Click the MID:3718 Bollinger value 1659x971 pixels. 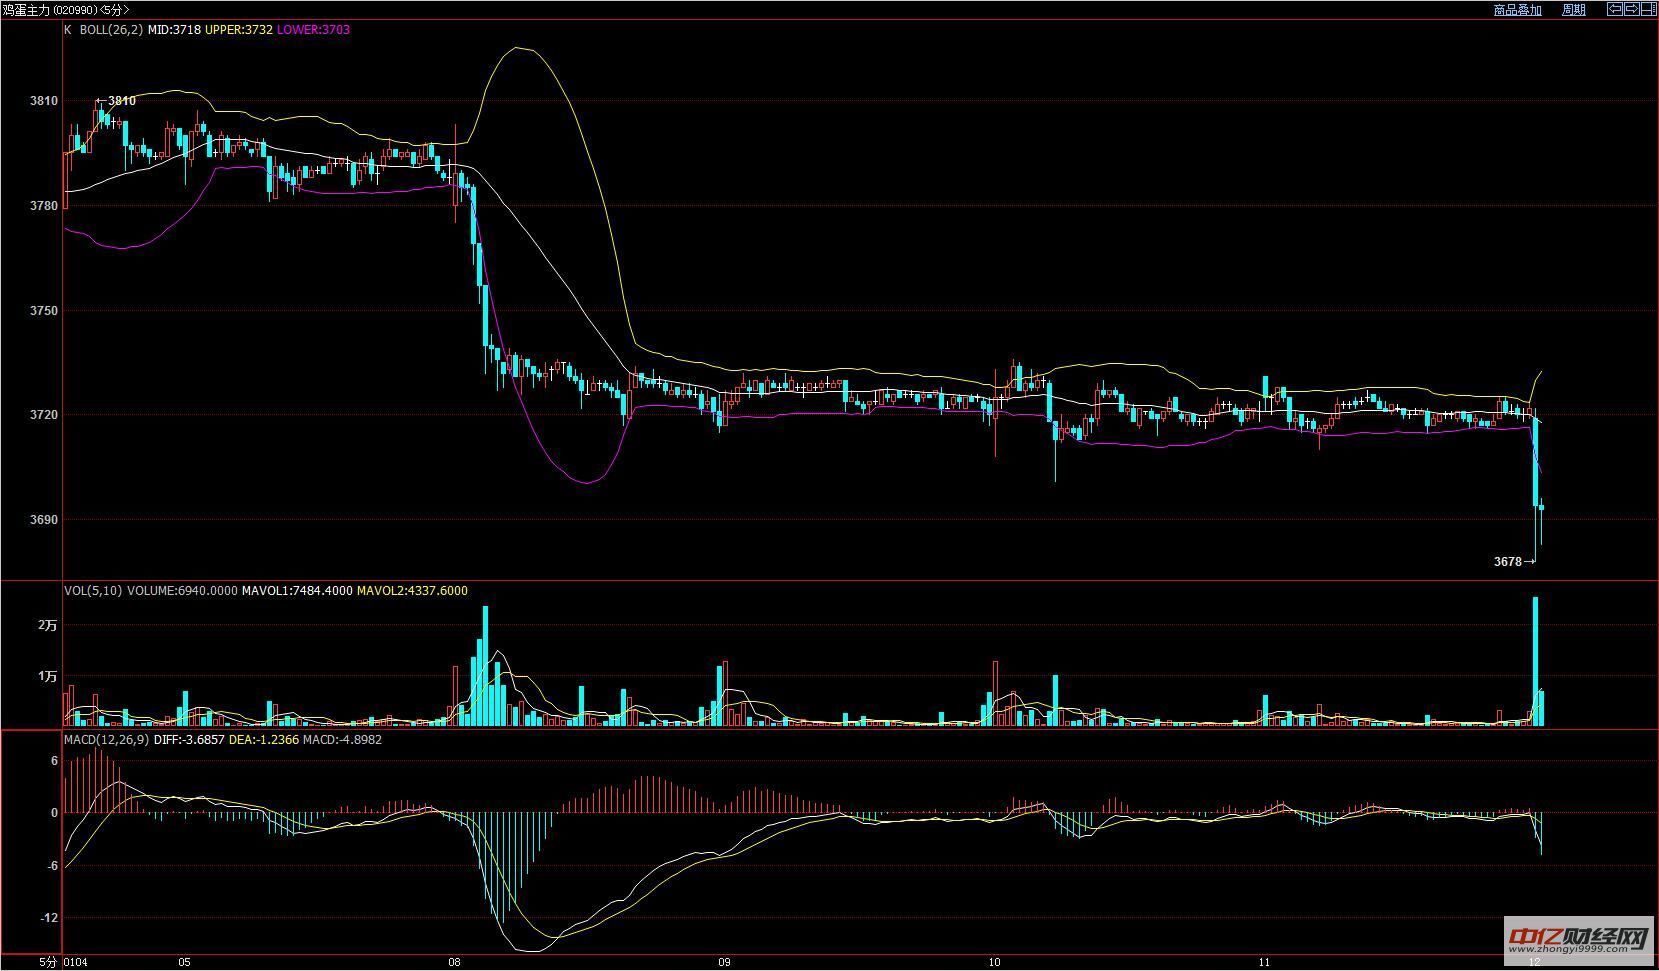click(174, 30)
